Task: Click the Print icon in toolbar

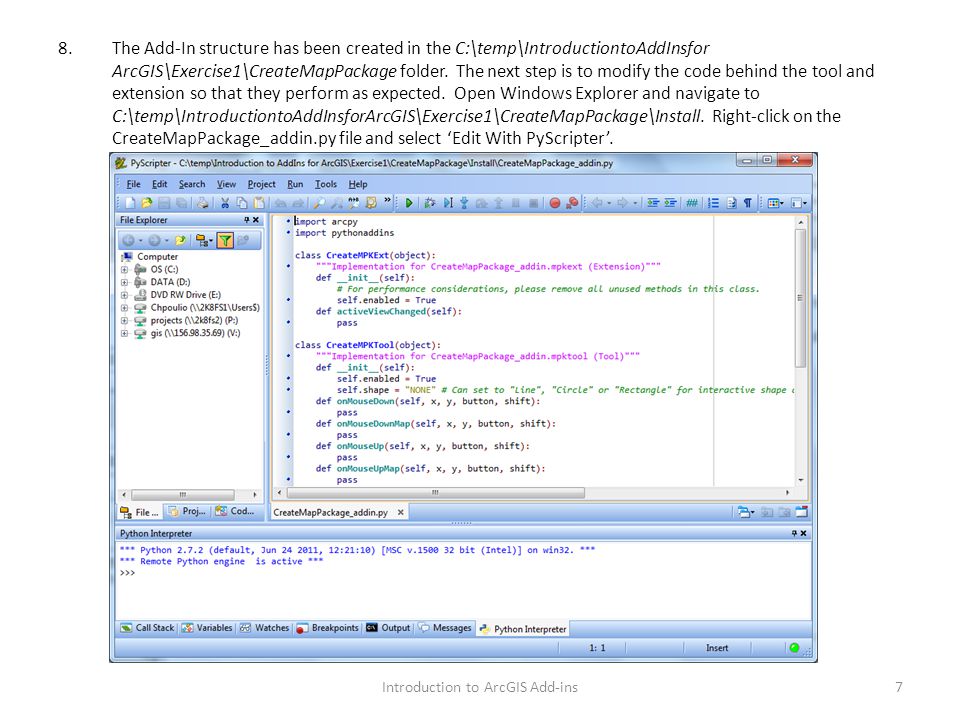Action: (x=203, y=203)
